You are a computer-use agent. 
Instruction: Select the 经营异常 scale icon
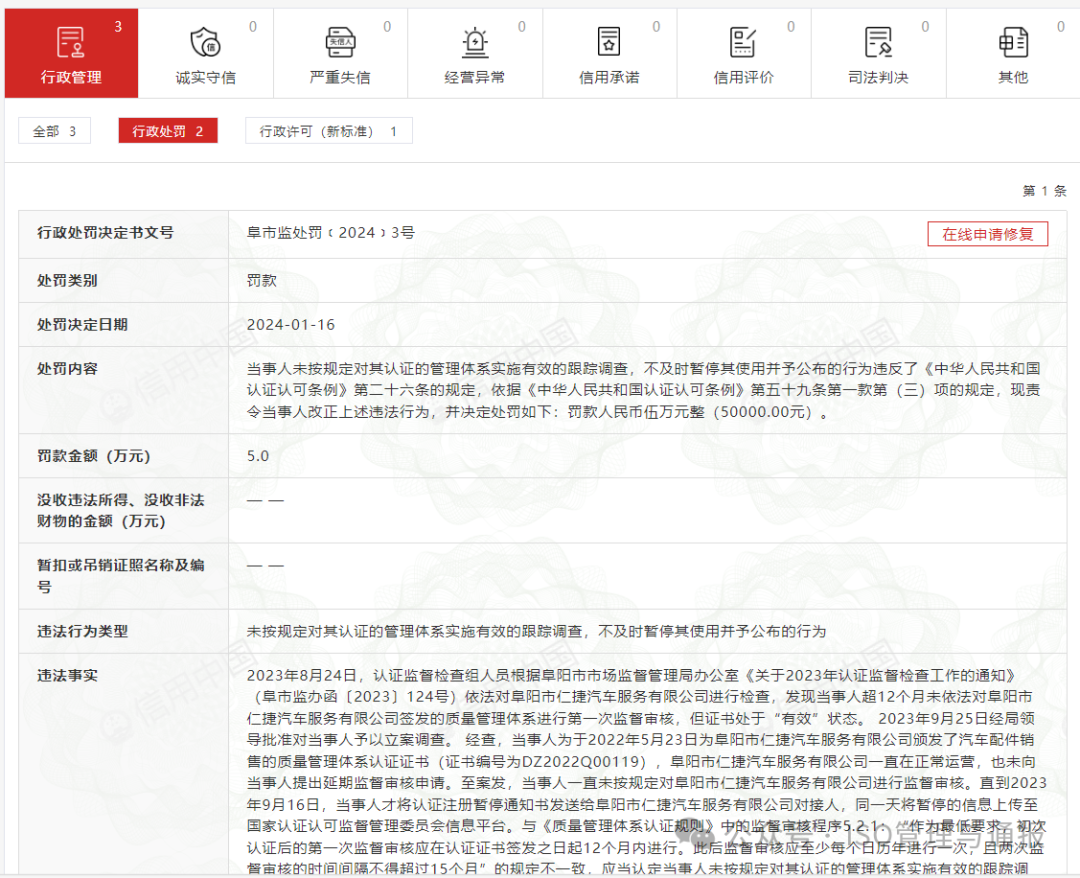pyautogui.click(x=474, y=42)
